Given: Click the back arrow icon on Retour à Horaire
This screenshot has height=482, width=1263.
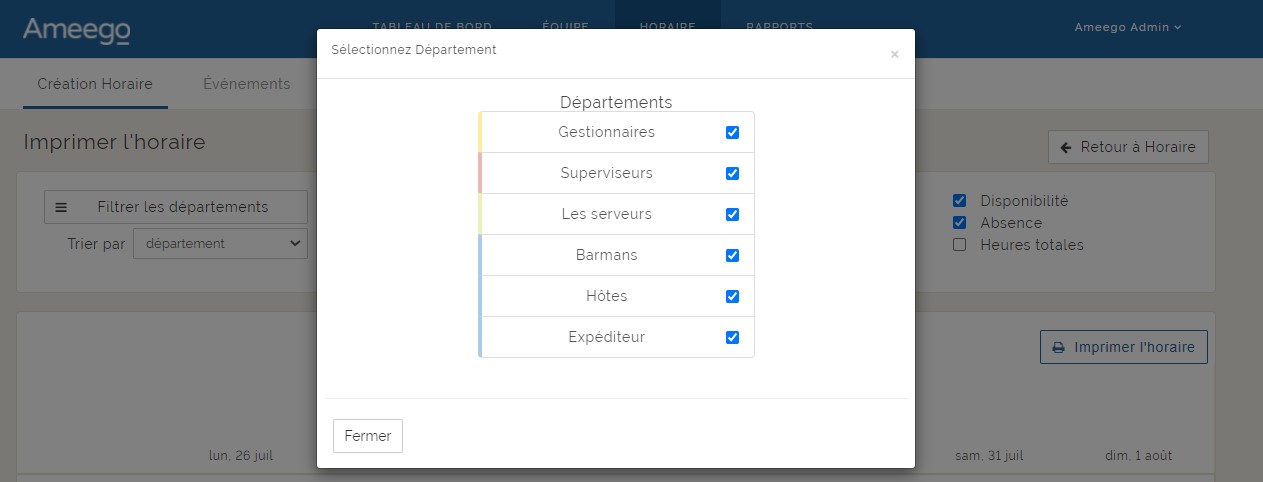Looking at the screenshot, I should tap(1065, 147).
